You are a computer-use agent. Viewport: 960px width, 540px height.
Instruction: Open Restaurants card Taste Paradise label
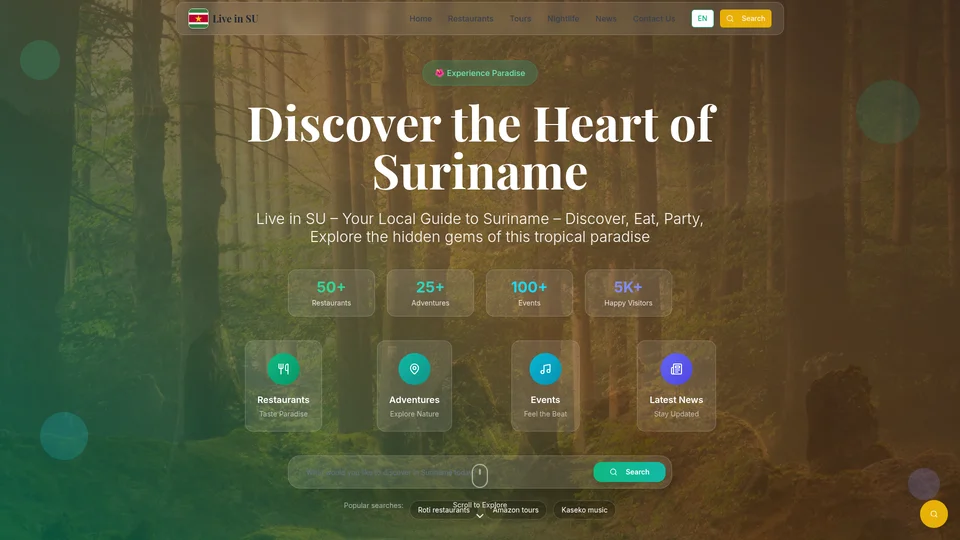pos(283,414)
